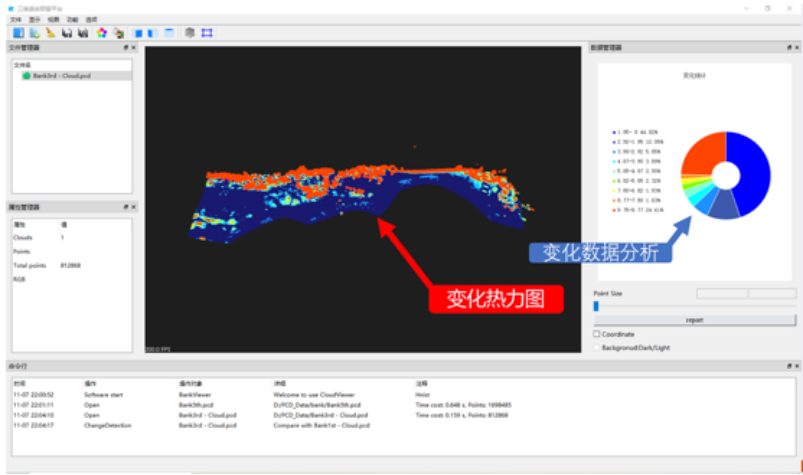Click the first floppy disk save icon
The height and width of the screenshot is (475, 803).
click(x=66, y=33)
